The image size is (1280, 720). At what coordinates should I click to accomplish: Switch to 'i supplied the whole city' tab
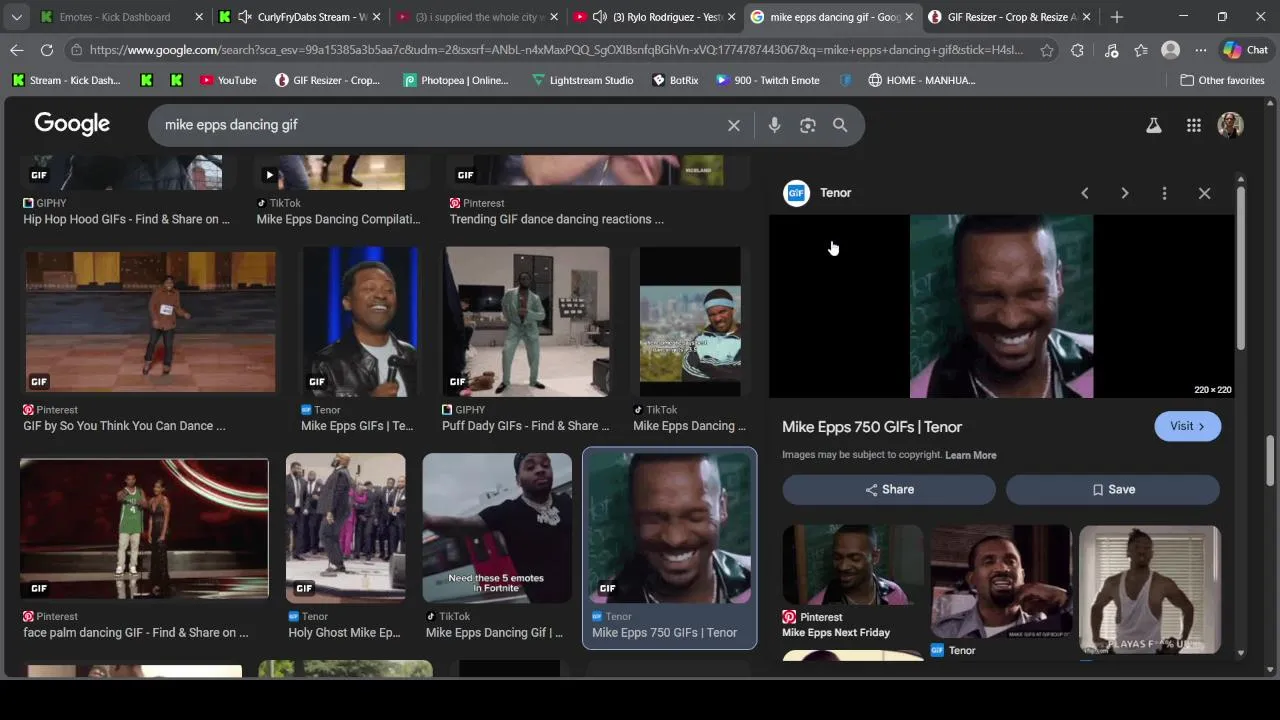point(477,17)
